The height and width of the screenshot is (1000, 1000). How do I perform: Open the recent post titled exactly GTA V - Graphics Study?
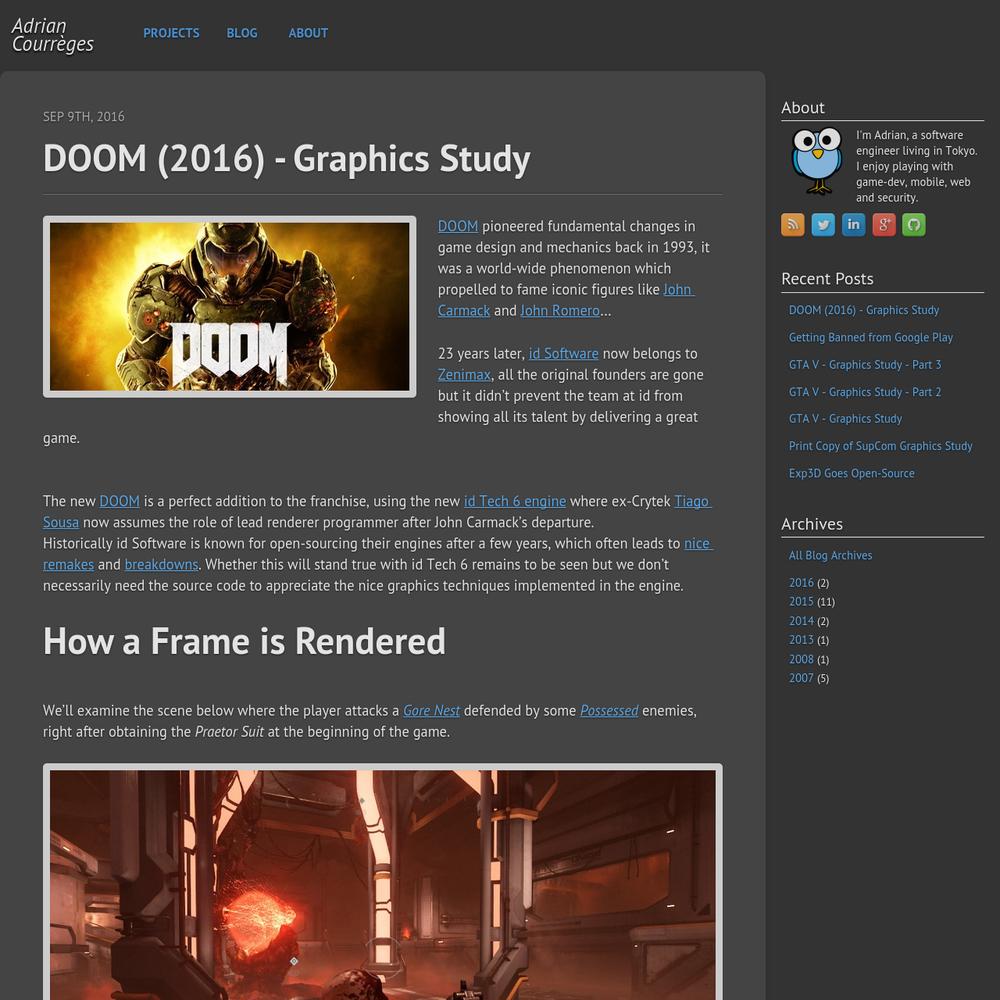pos(845,419)
